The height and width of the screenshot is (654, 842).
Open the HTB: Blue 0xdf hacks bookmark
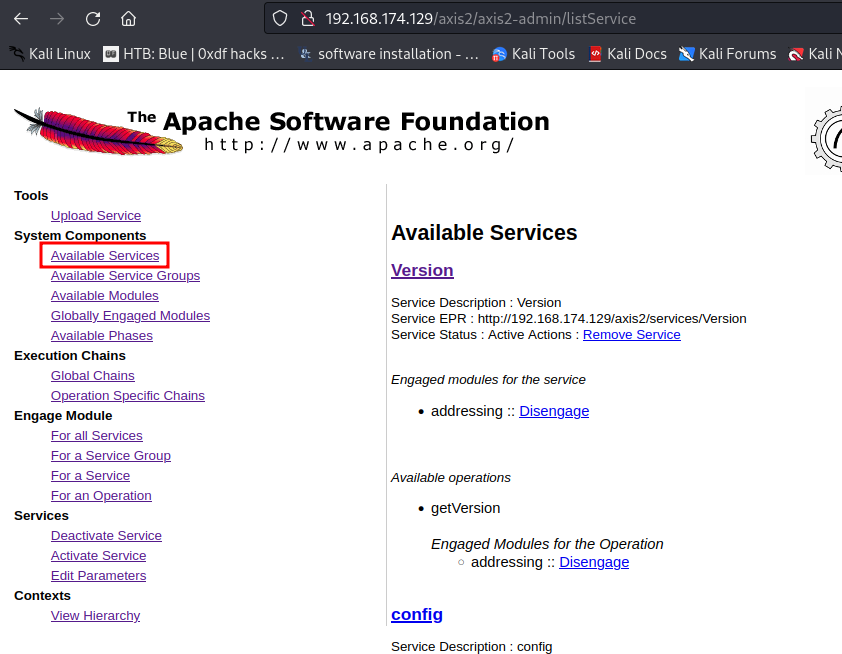[193, 54]
